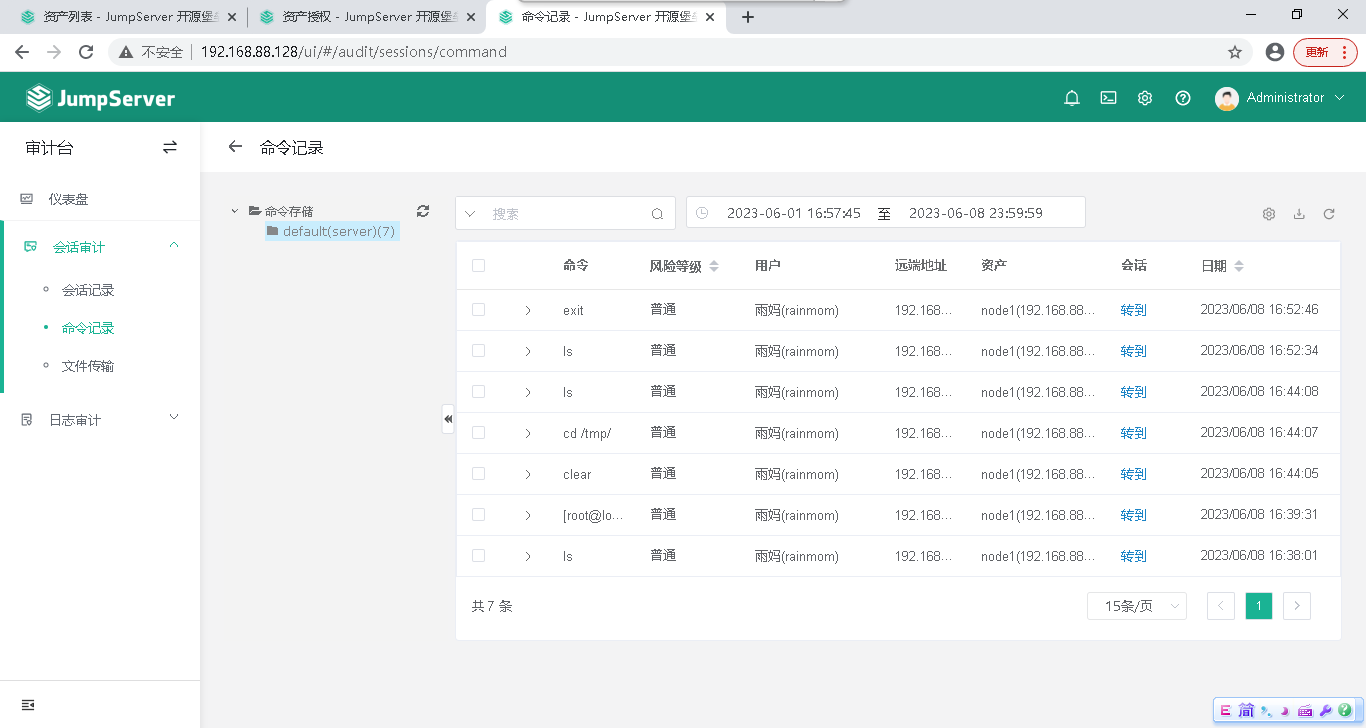The height and width of the screenshot is (728, 1366).
Task: Open the search filter dropdown
Action: (x=470, y=214)
